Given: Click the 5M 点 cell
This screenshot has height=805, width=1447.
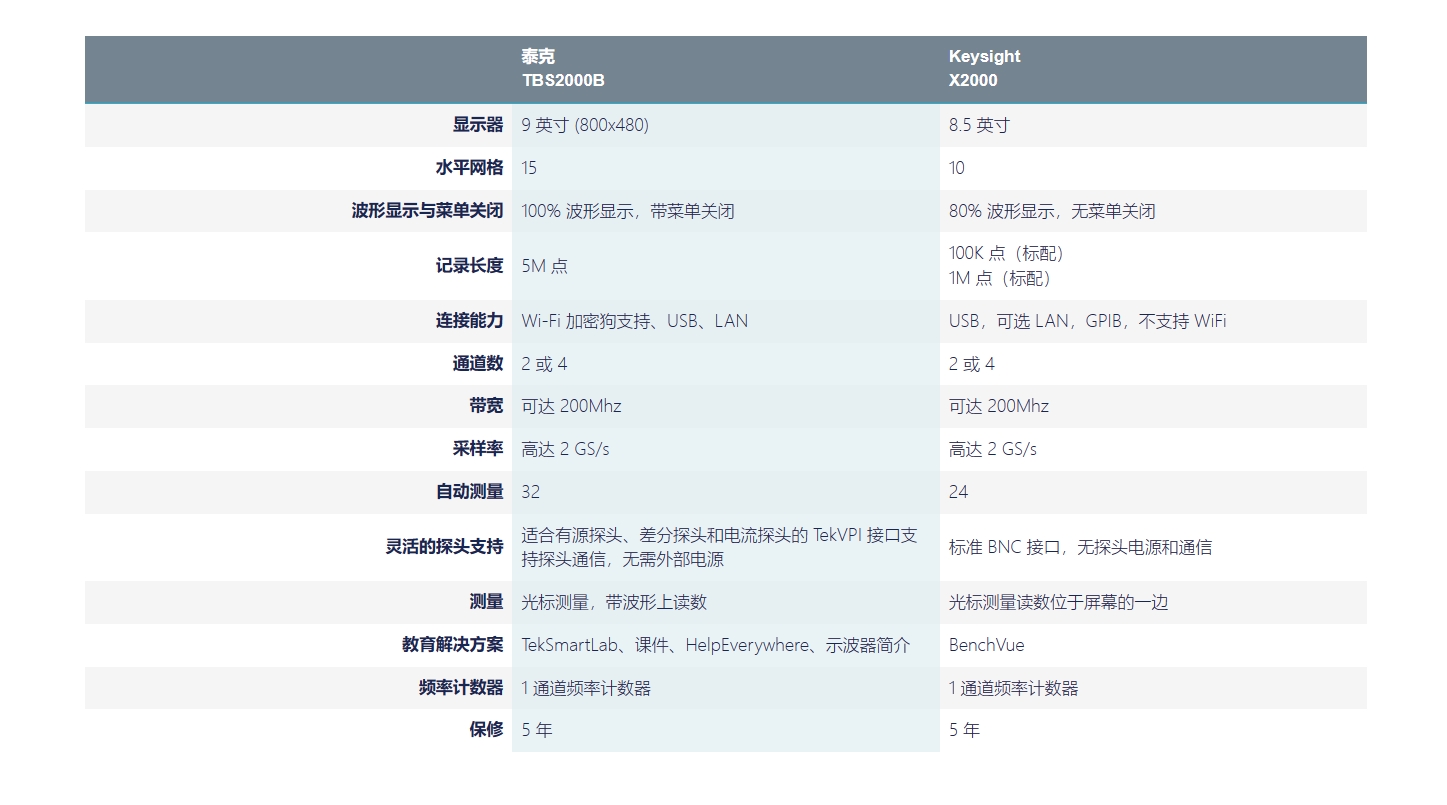Looking at the screenshot, I should [544, 266].
